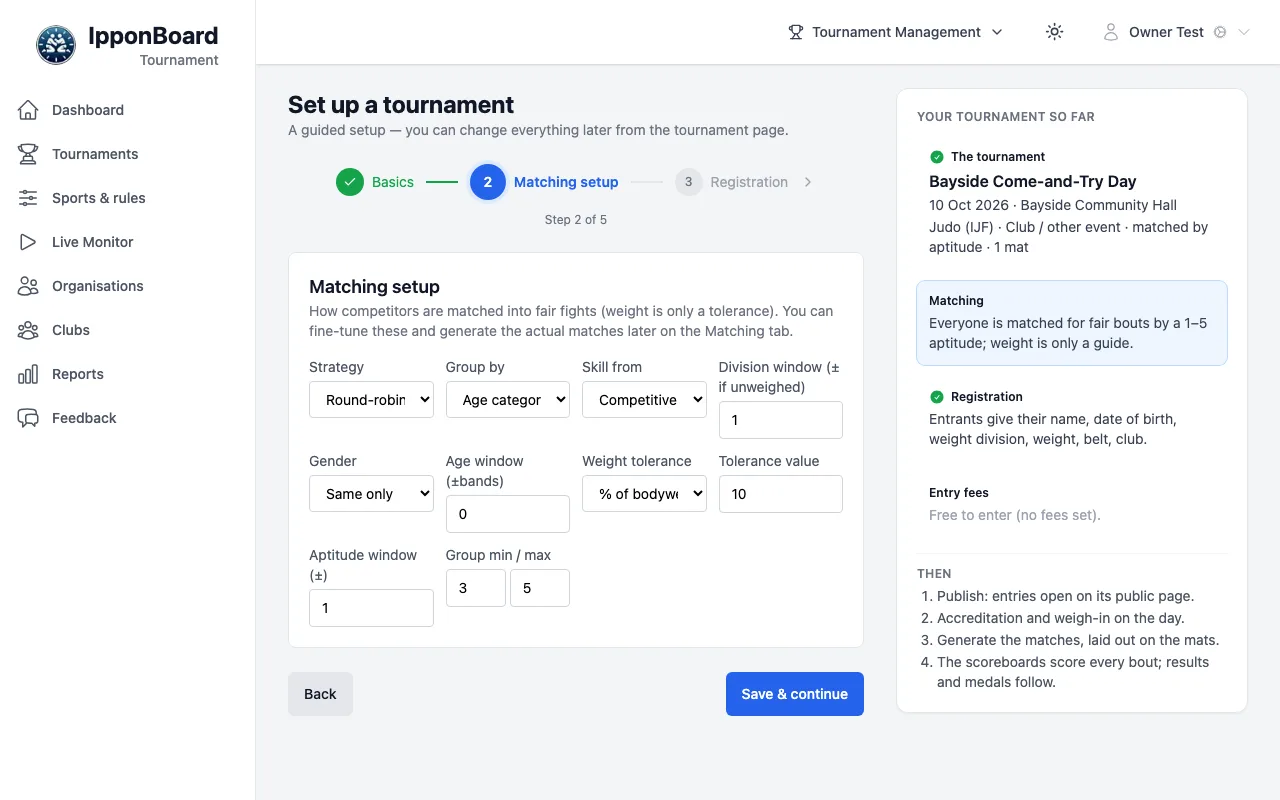Click the Aptitude window input field

click(371, 608)
